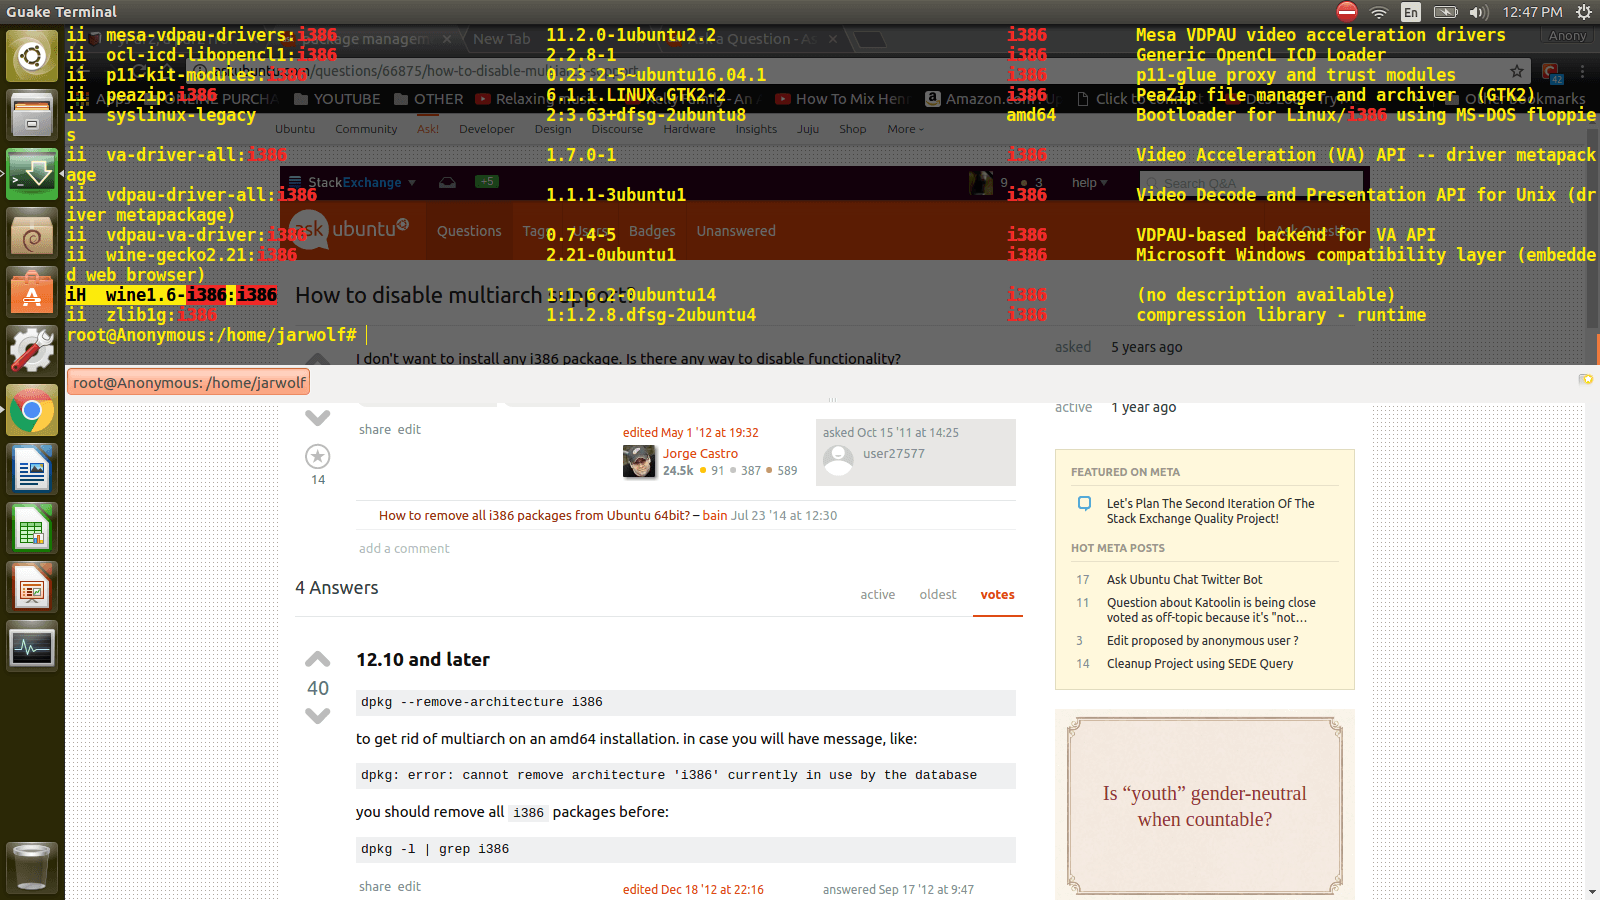This screenshot has height=900, width=1600.
Task: Open the Debian swirl package icon in launcher
Action: click(x=32, y=233)
